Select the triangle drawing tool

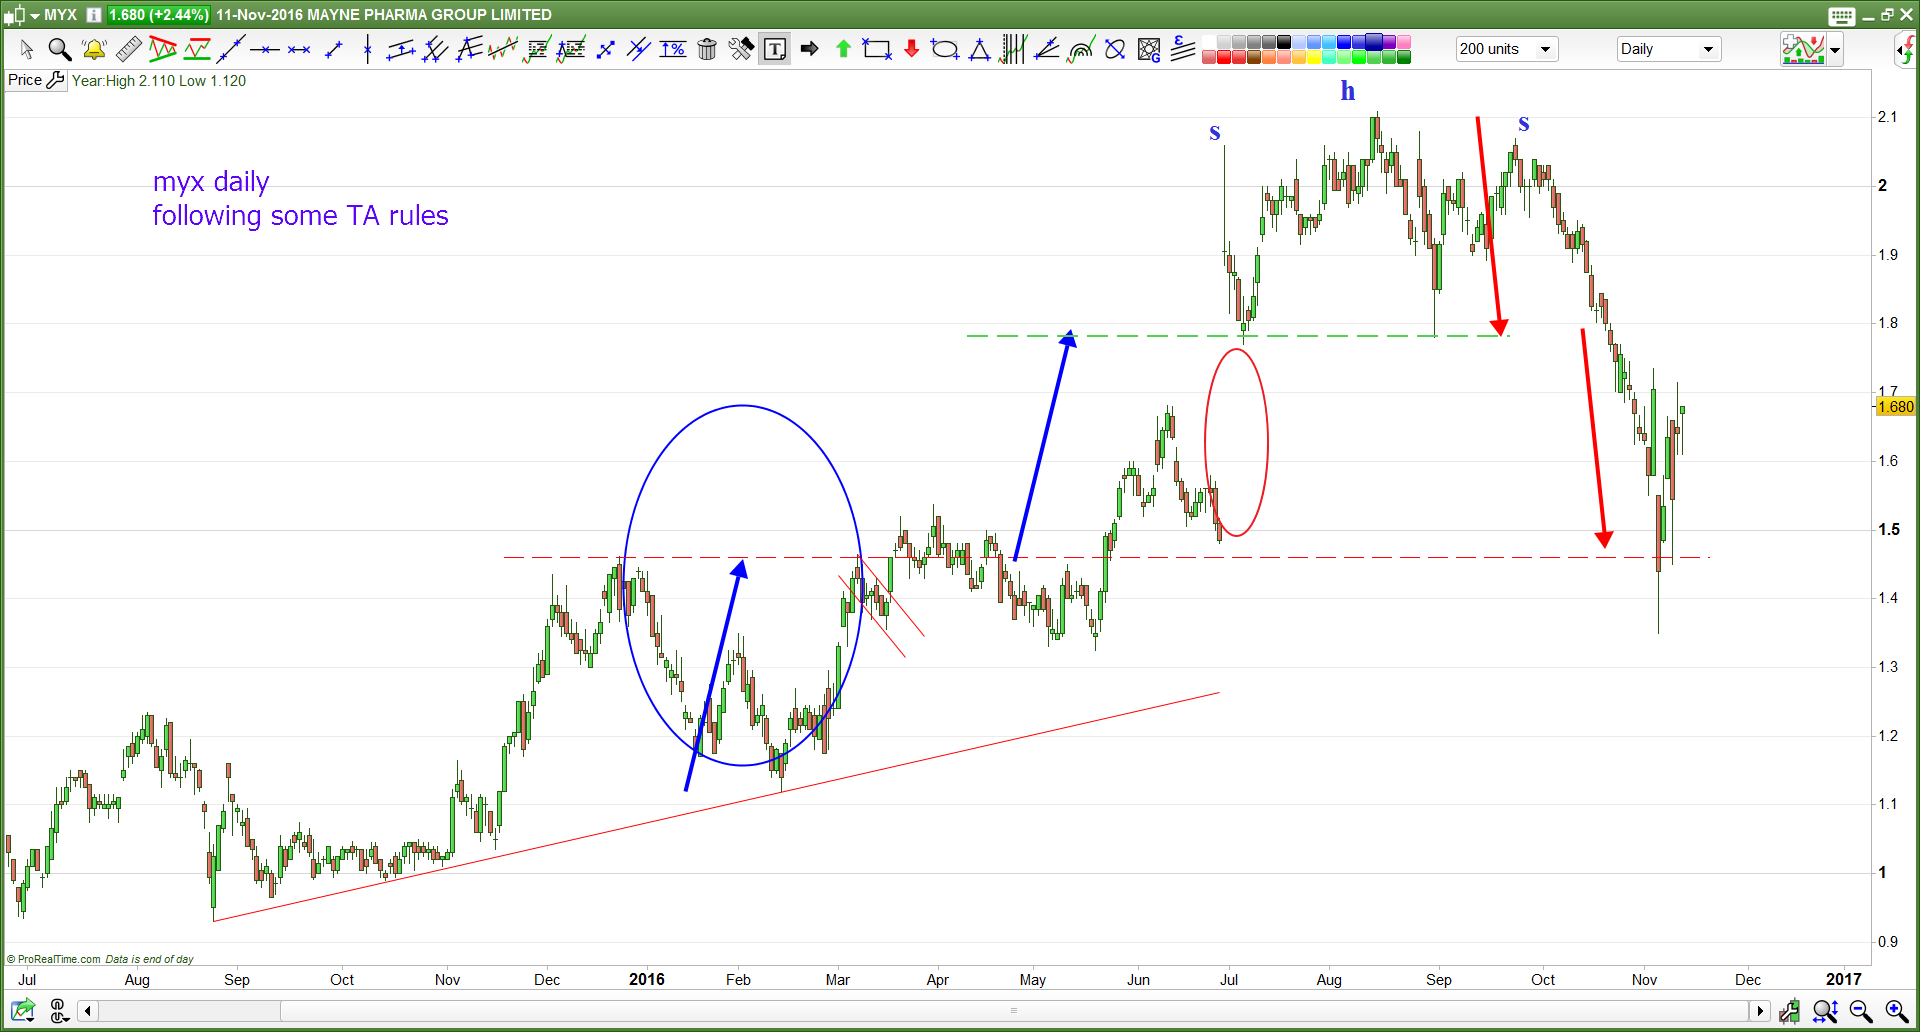pyautogui.click(x=980, y=49)
